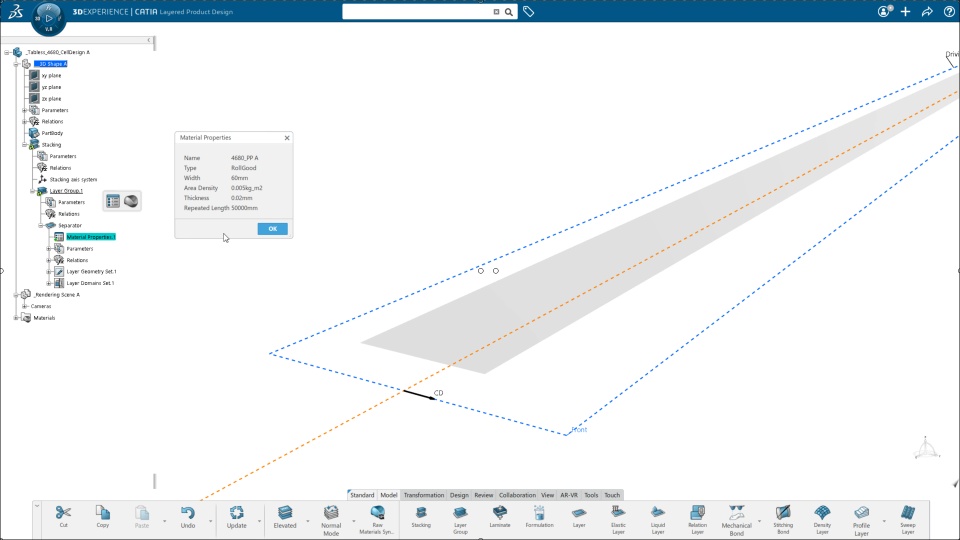Select the Laminate tool
The image size is (960, 540).
click(500, 517)
